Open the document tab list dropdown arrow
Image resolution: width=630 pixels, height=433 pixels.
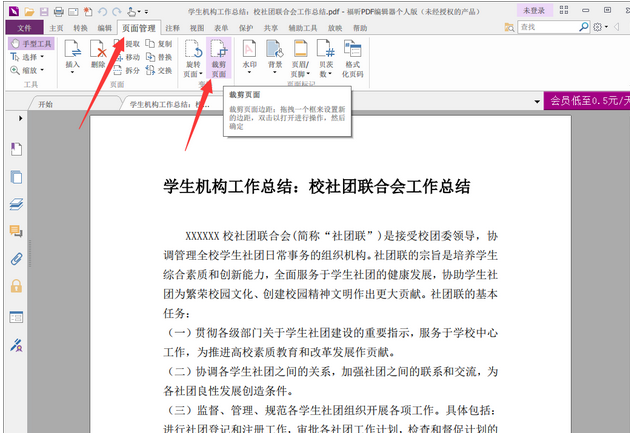537,102
